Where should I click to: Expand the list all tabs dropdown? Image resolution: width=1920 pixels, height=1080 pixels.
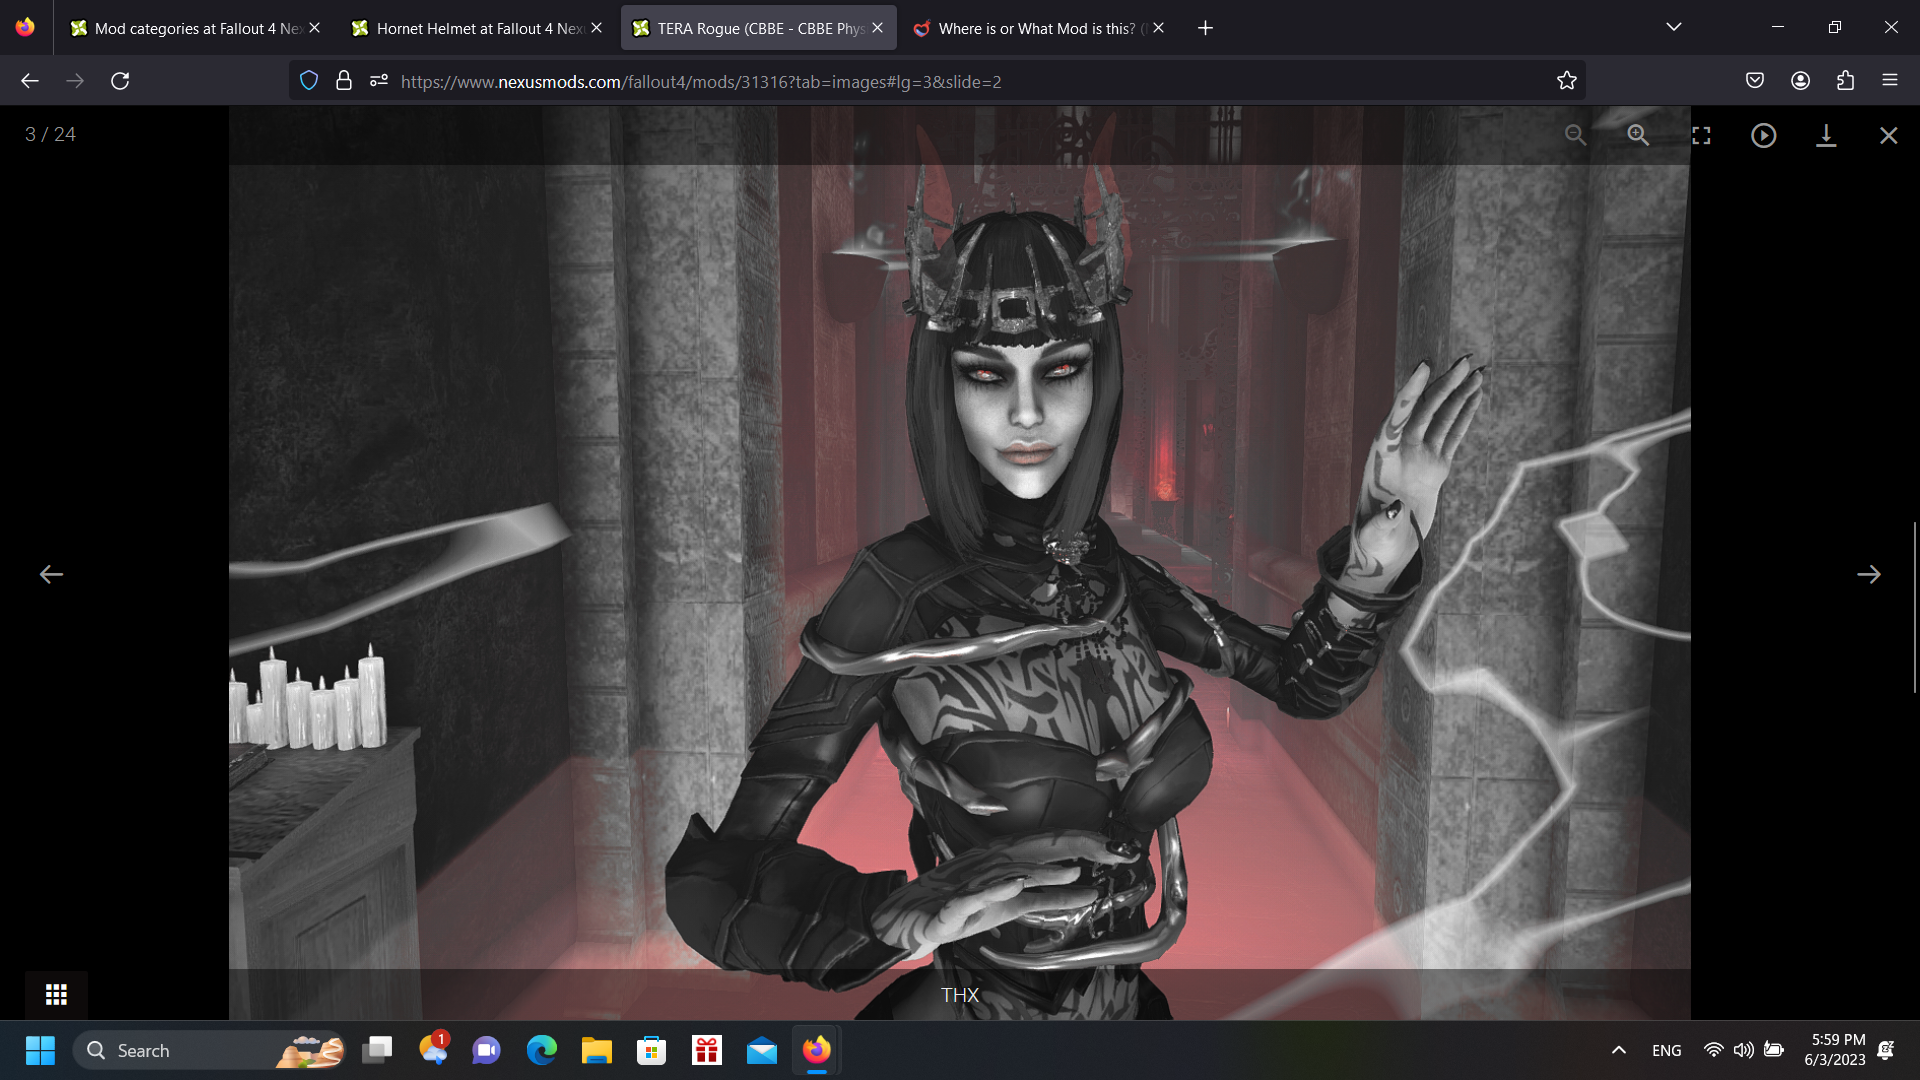point(1674,27)
